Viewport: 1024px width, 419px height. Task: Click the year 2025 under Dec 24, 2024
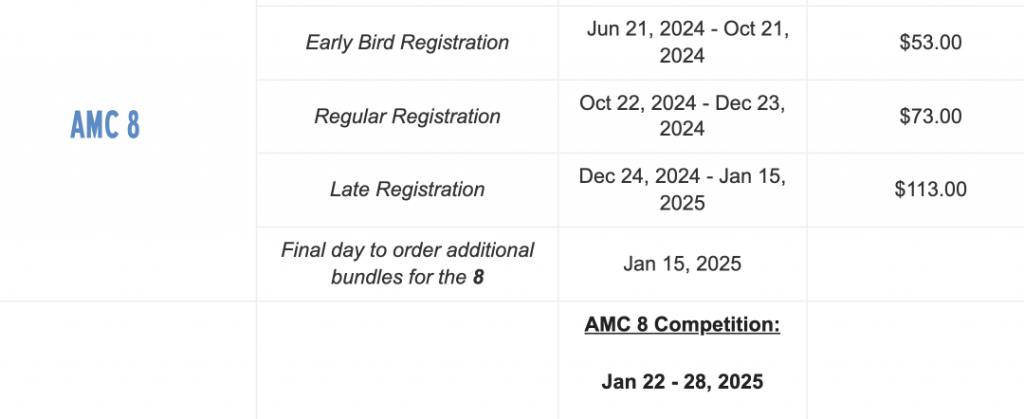pyautogui.click(x=682, y=203)
